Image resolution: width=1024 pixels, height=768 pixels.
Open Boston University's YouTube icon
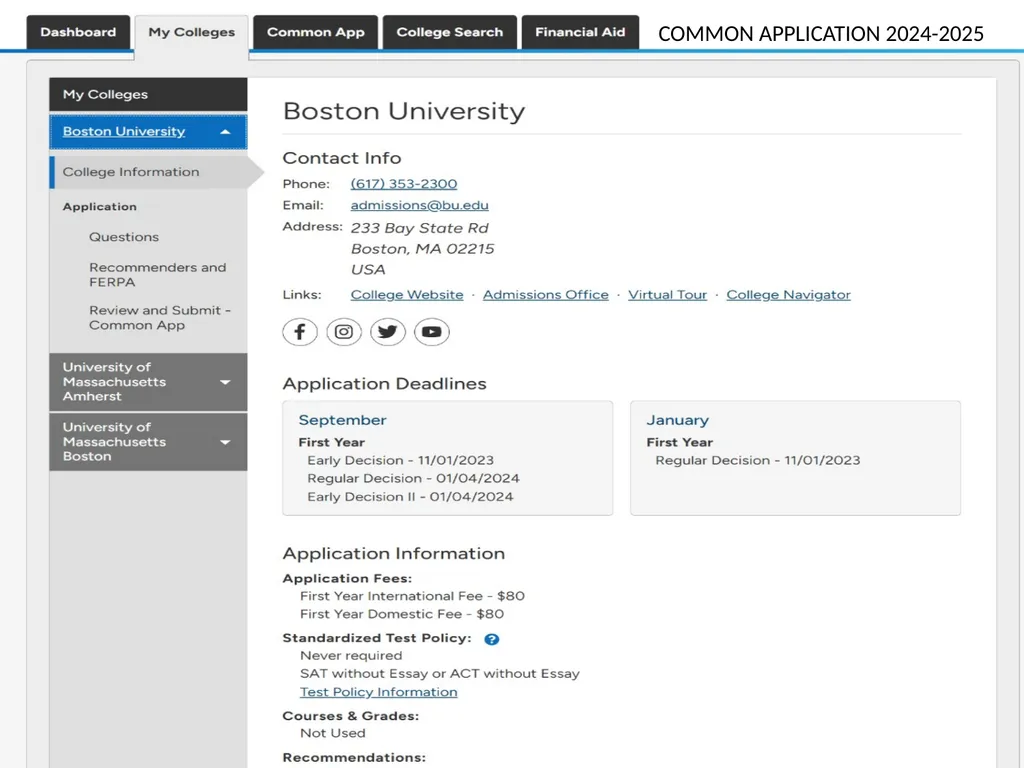431,332
